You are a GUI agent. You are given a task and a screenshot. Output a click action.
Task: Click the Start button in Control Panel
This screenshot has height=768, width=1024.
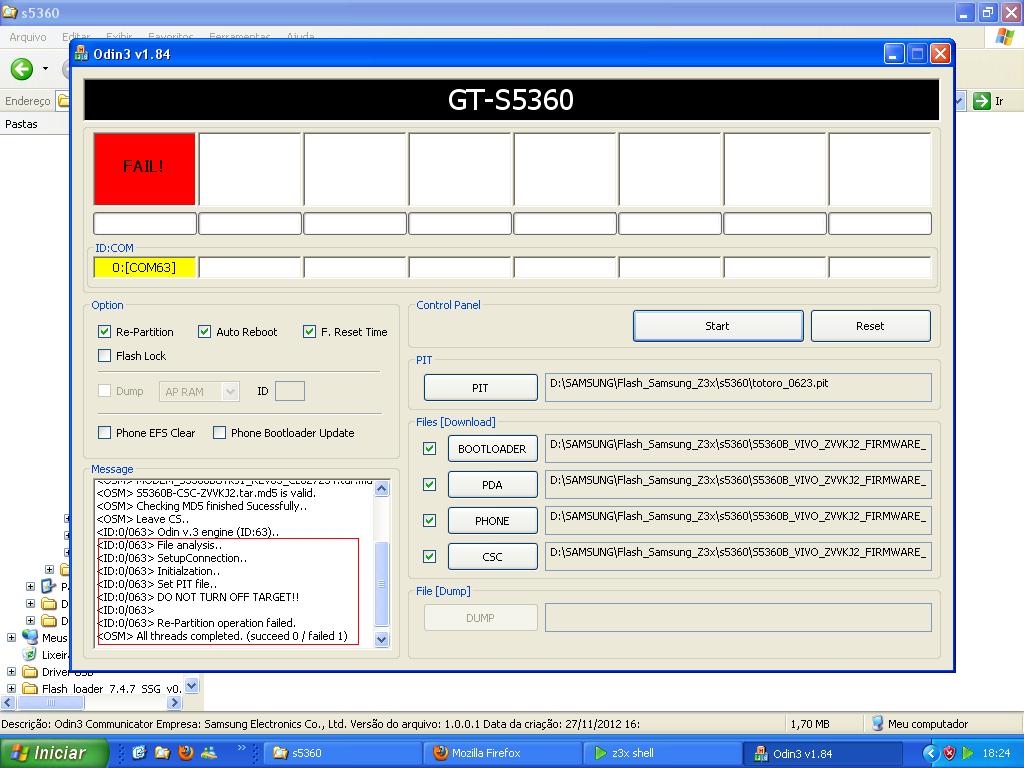click(718, 326)
